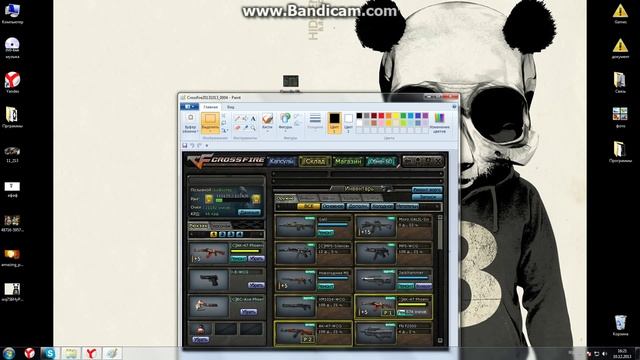This screenshot has height=360, width=640.
Task: Click the Save icon in quick access toolbar
Action: pos(185,145)
